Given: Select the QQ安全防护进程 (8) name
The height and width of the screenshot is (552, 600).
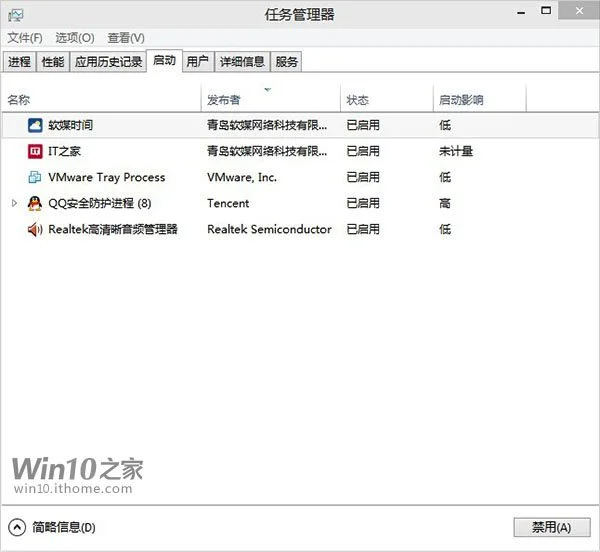Looking at the screenshot, I should point(100,203).
